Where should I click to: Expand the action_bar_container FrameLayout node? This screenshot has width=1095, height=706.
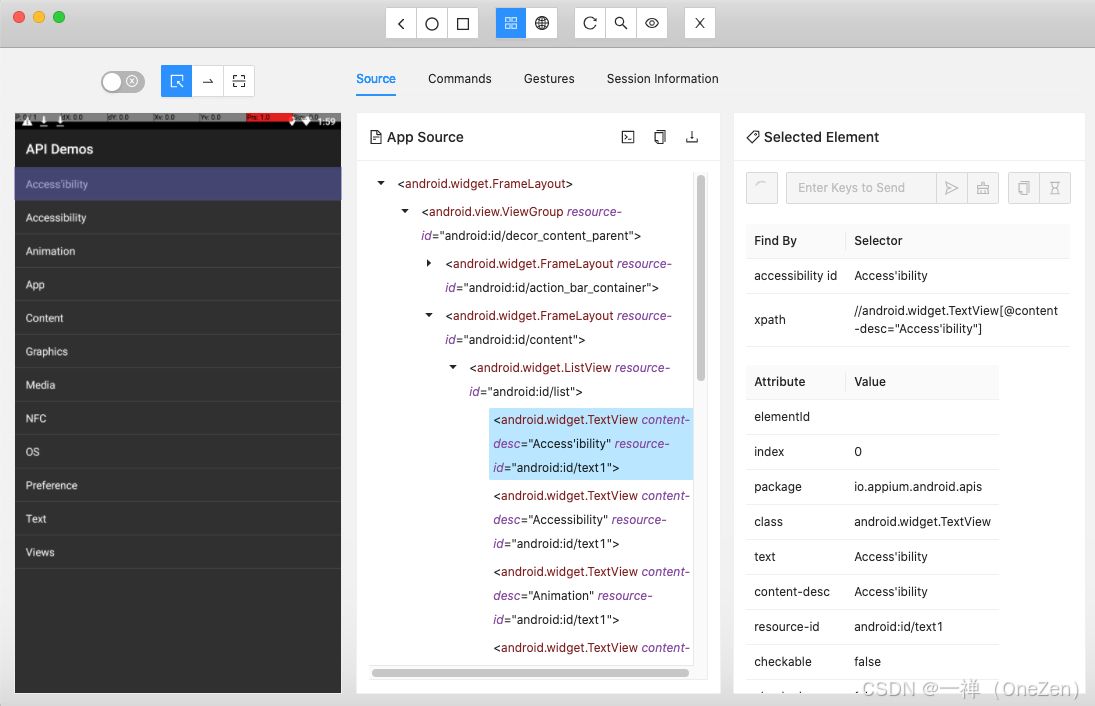point(429,263)
